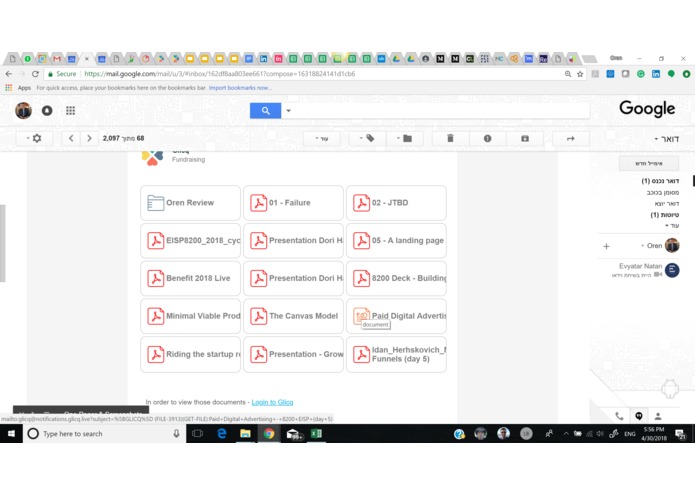Open the 01 - Failure PDF
Image resolution: width=695 pixels, height=494 pixels.
[293, 203]
